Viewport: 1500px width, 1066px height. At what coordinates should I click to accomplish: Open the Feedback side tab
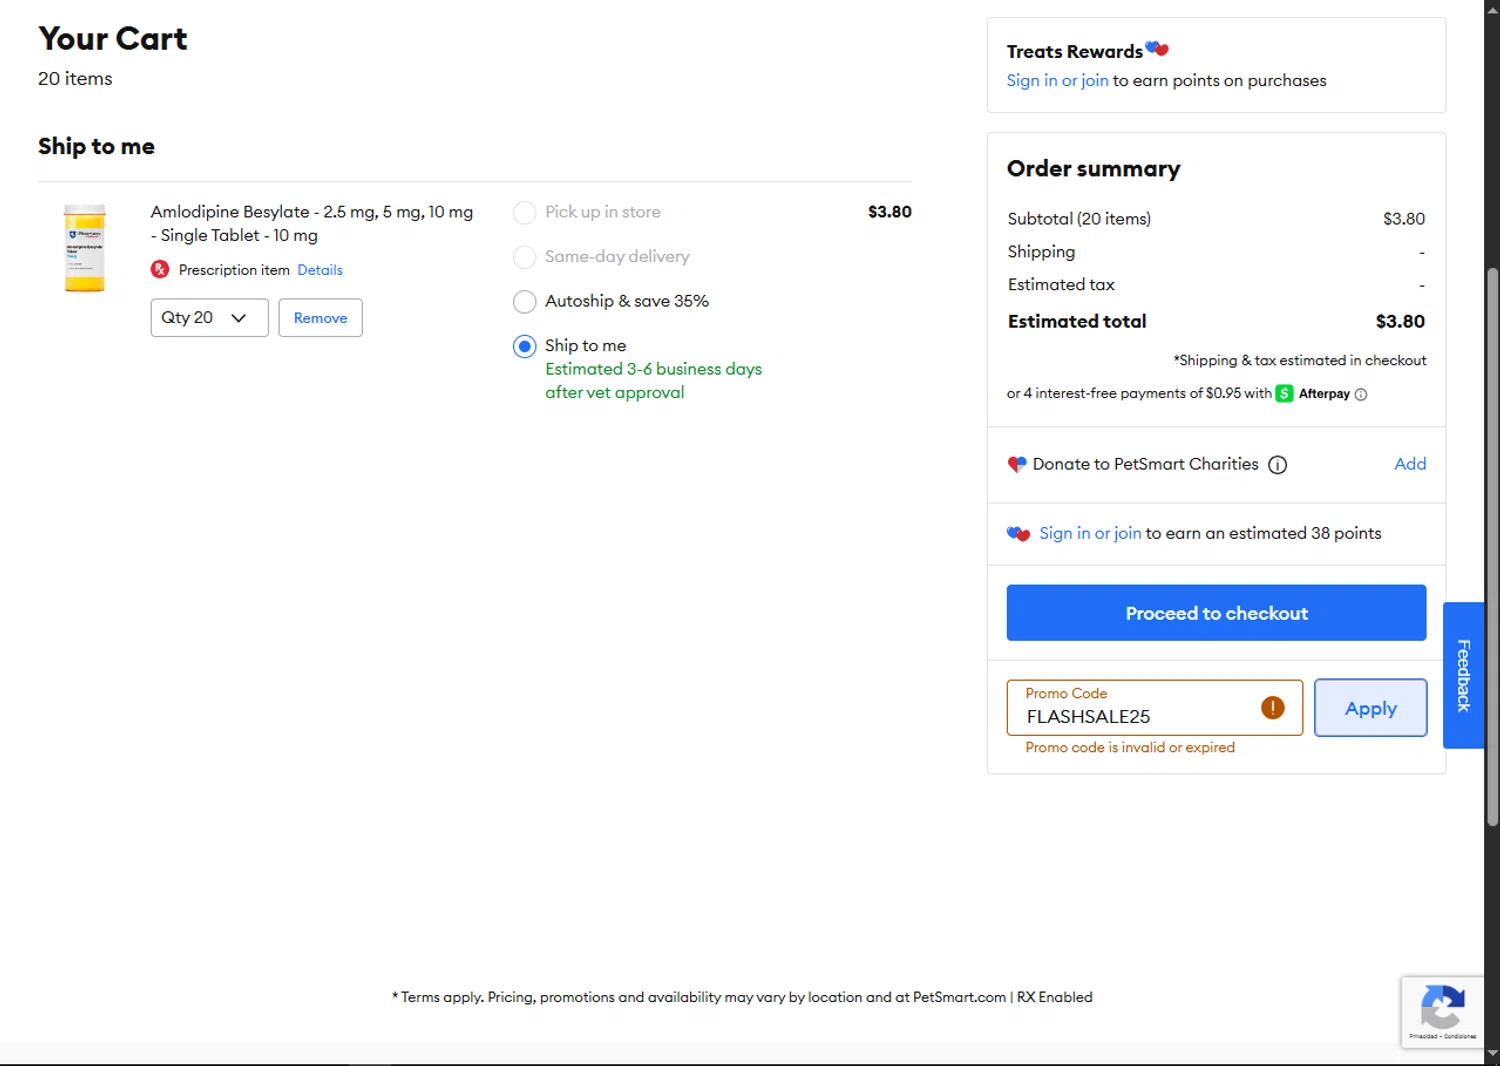tap(1463, 675)
